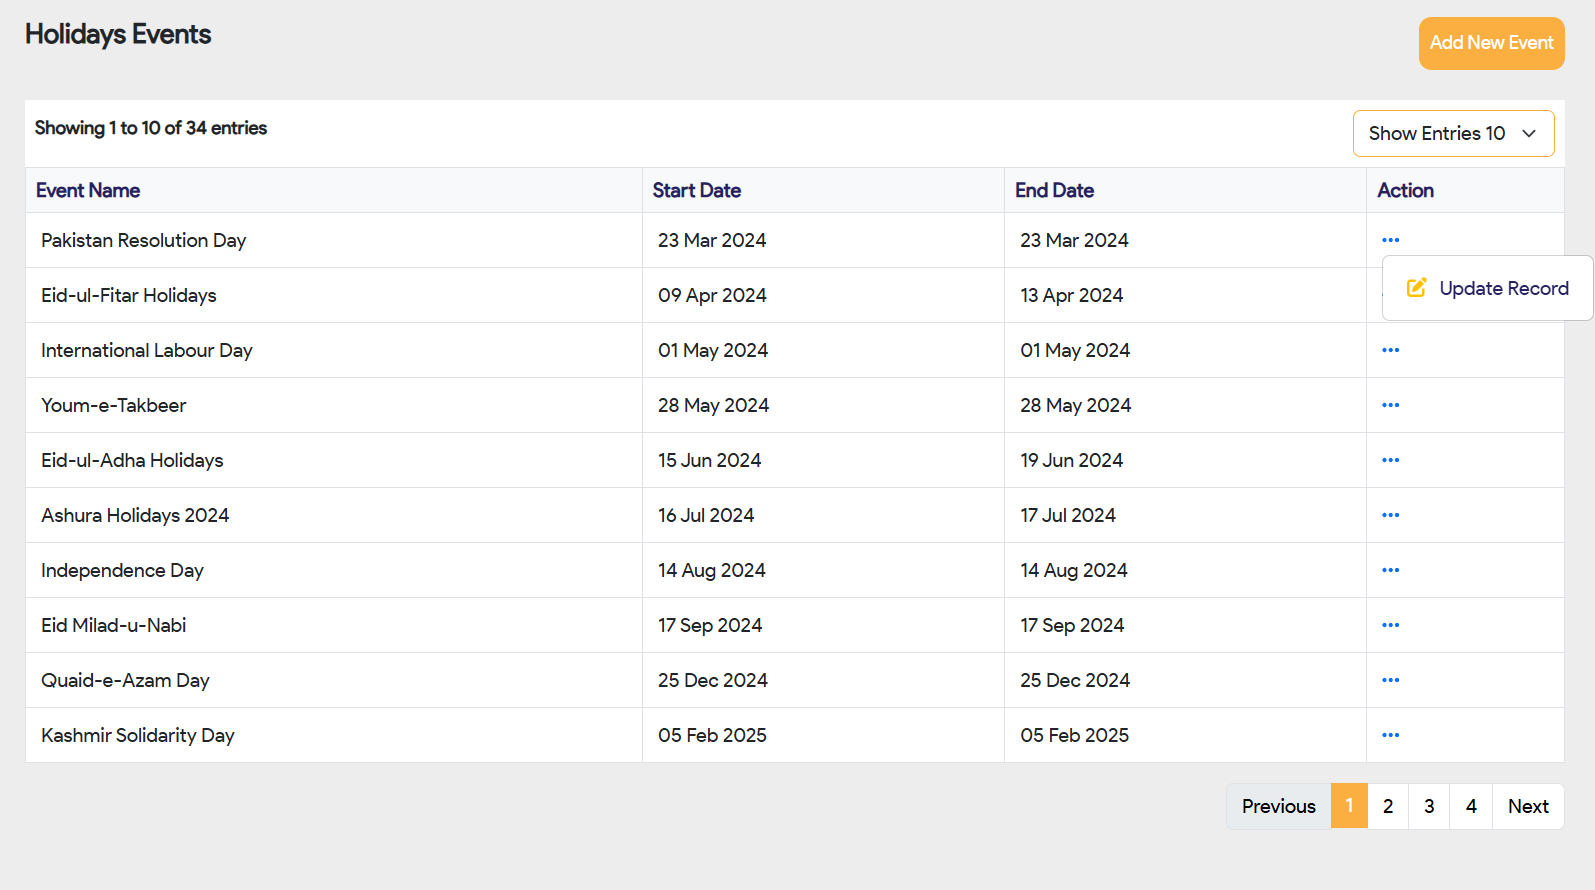Click ellipsis icon for Ashura Holidays 2024
Viewport: 1595px width, 890px height.
pos(1390,515)
